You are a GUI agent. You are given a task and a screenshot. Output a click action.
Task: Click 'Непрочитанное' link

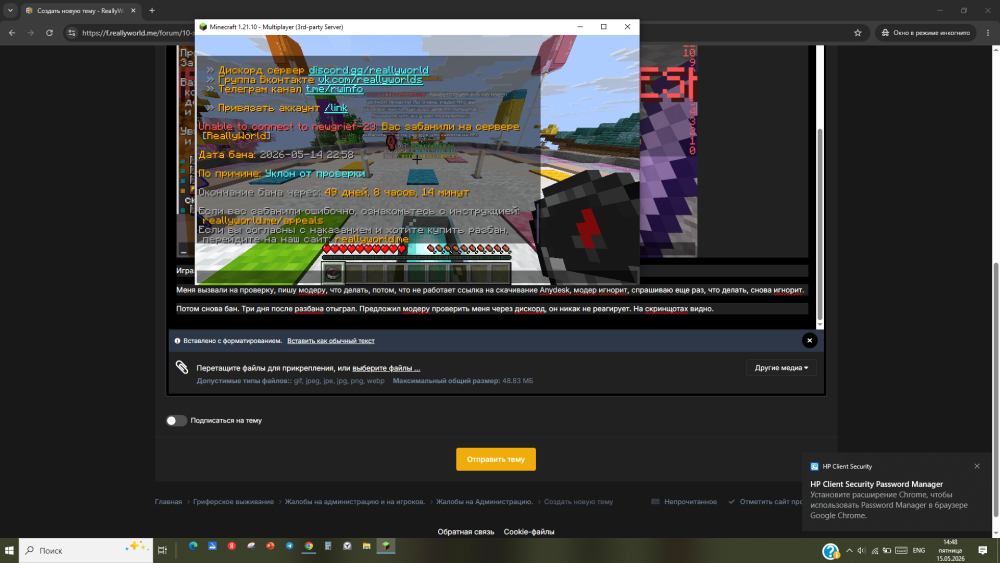click(684, 502)
